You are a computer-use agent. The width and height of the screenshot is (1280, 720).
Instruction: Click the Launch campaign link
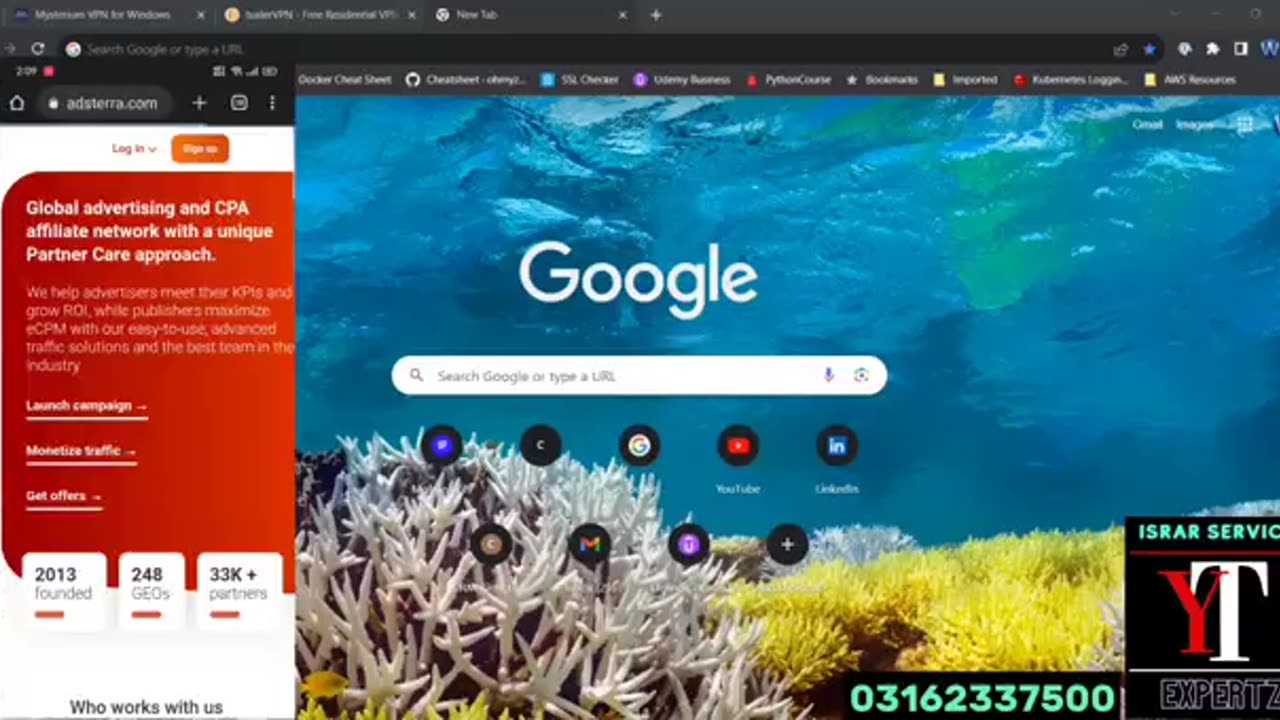pos(87,406)
